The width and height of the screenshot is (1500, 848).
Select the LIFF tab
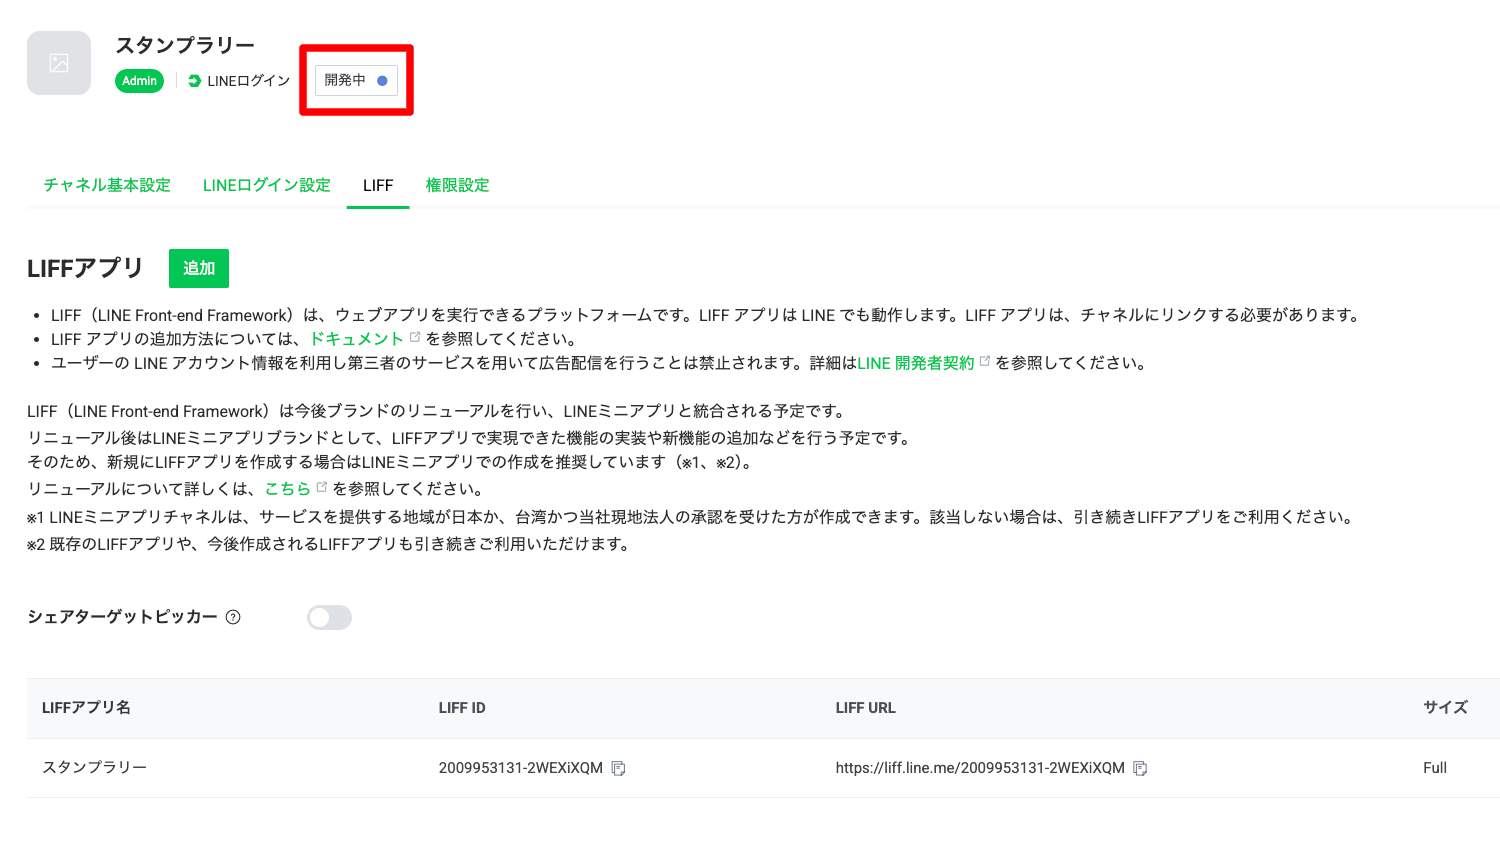(378, 185)
